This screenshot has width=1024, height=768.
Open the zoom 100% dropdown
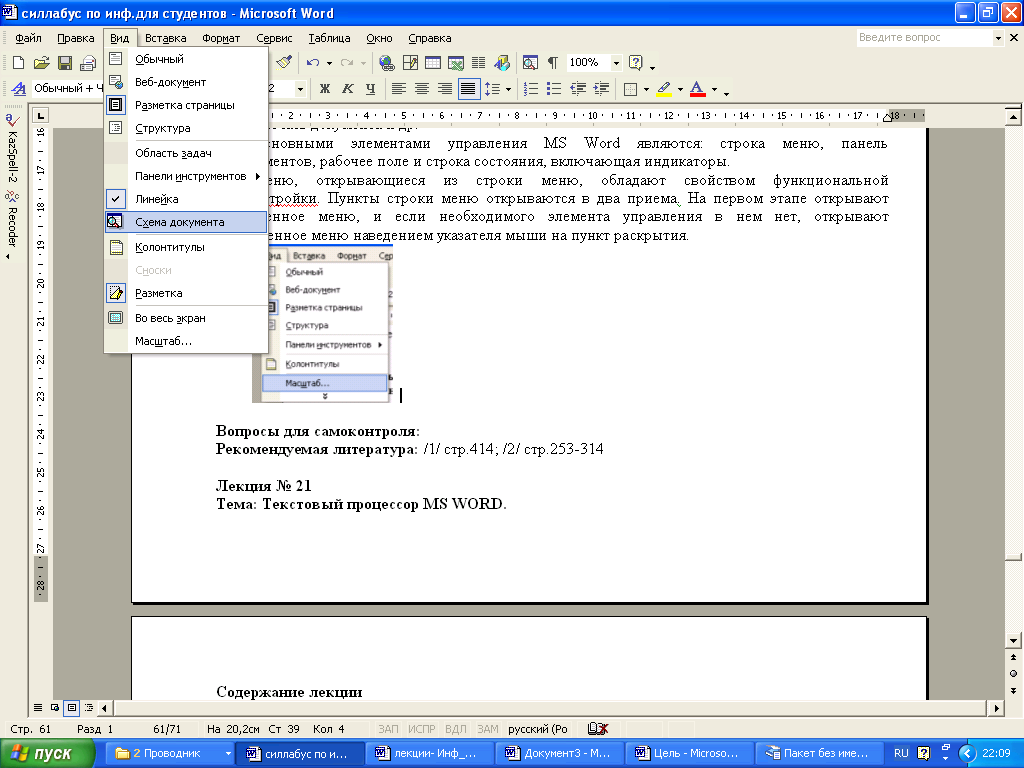point(615,63)
